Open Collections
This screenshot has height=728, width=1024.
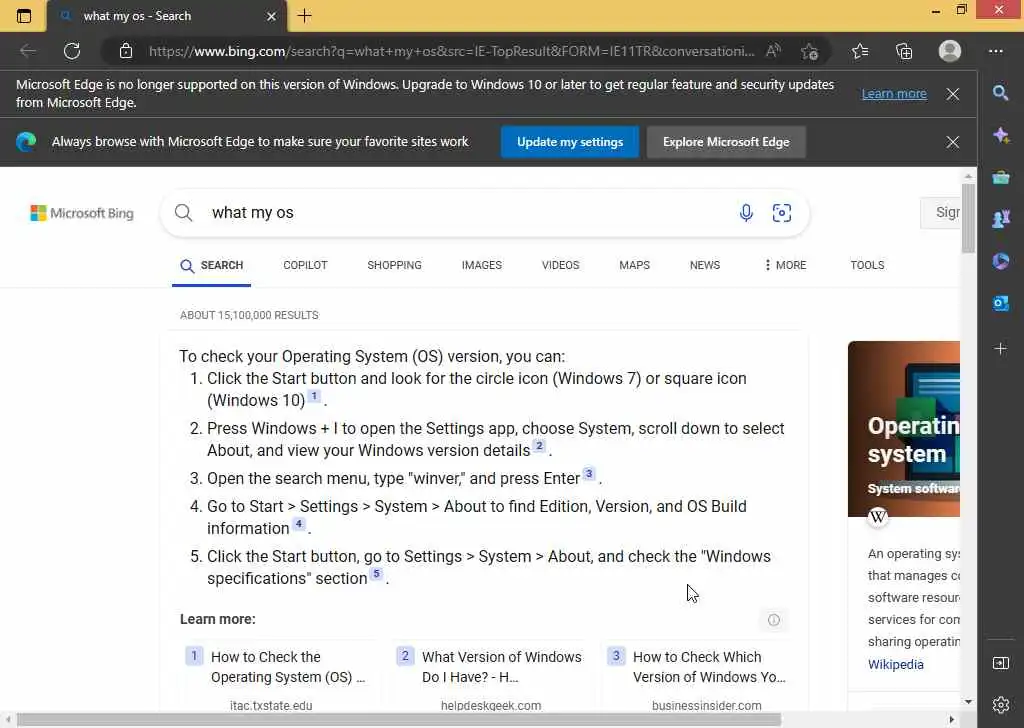pos(904,51)
